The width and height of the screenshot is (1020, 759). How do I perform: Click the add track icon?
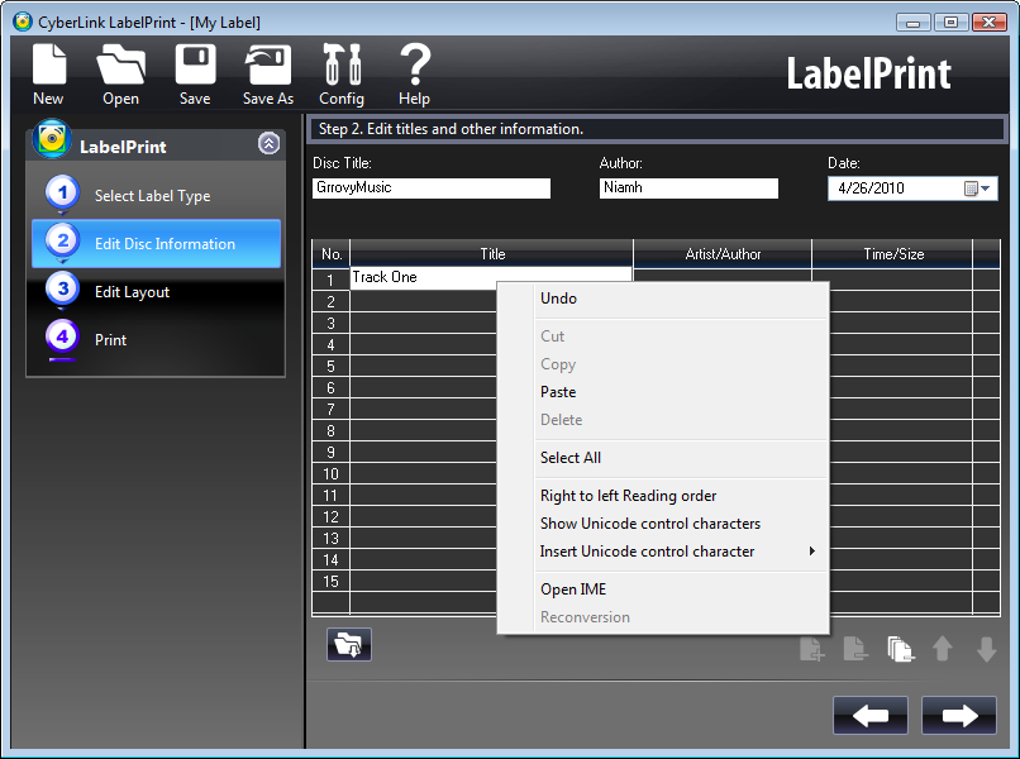[812, 649]
